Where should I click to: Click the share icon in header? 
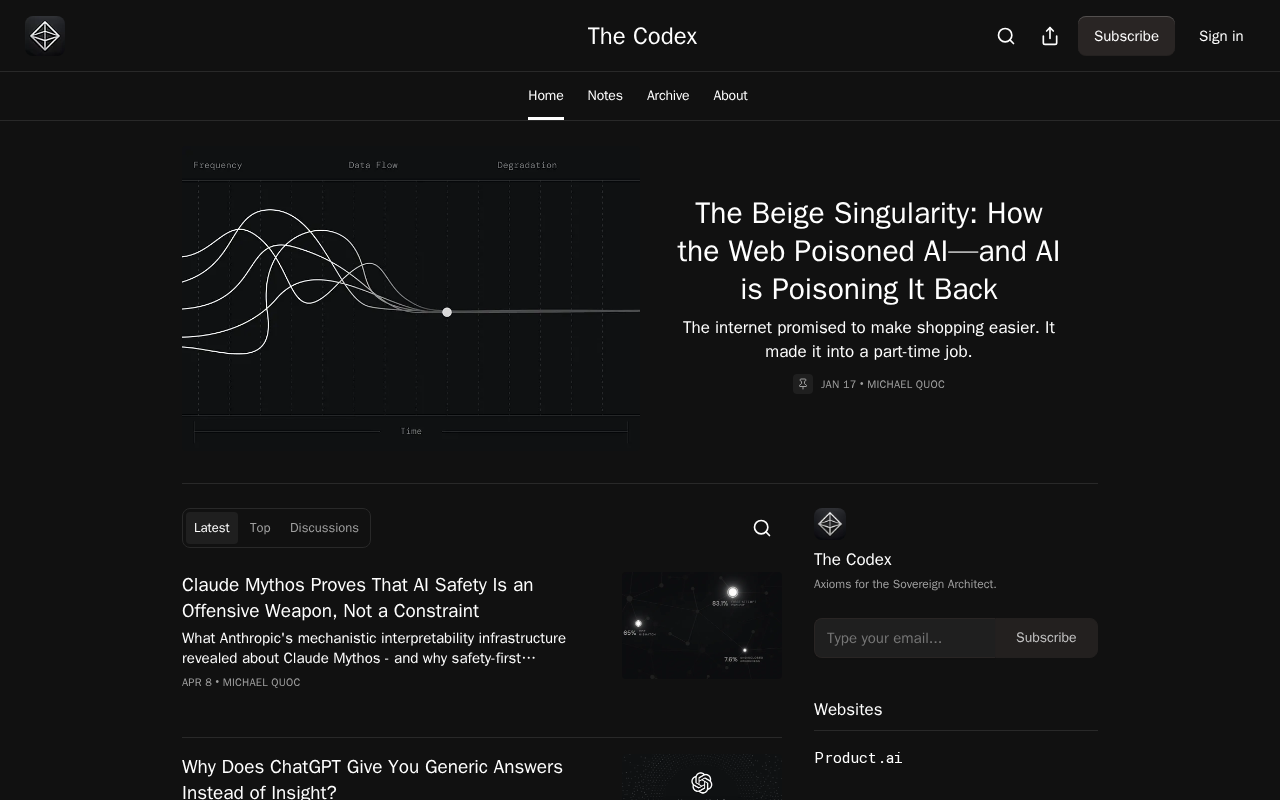point(1050,36)
